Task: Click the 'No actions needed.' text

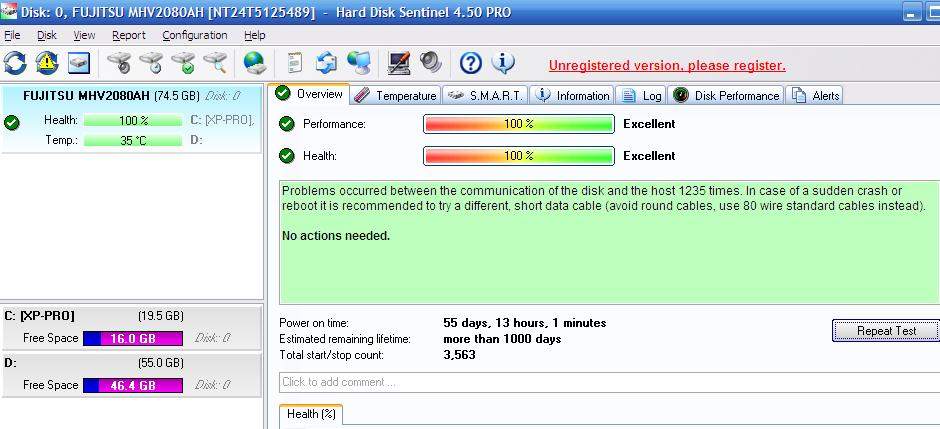Action: click(x=336, y=236)
